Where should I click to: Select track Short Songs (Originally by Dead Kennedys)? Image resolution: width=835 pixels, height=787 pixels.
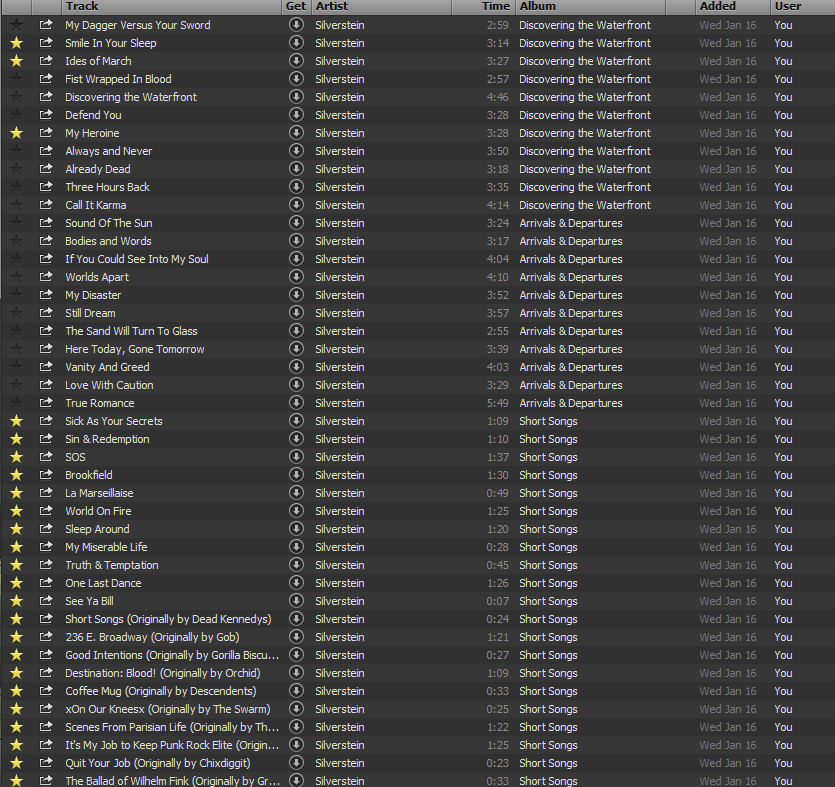[168, 619]
